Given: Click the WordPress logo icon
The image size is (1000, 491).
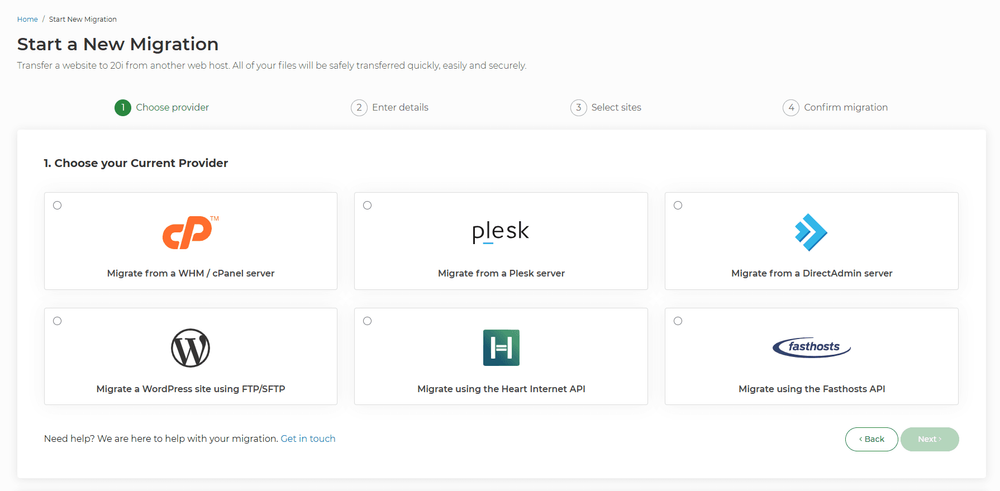Looking at the screenshot, I should click(x=190, y=348).
